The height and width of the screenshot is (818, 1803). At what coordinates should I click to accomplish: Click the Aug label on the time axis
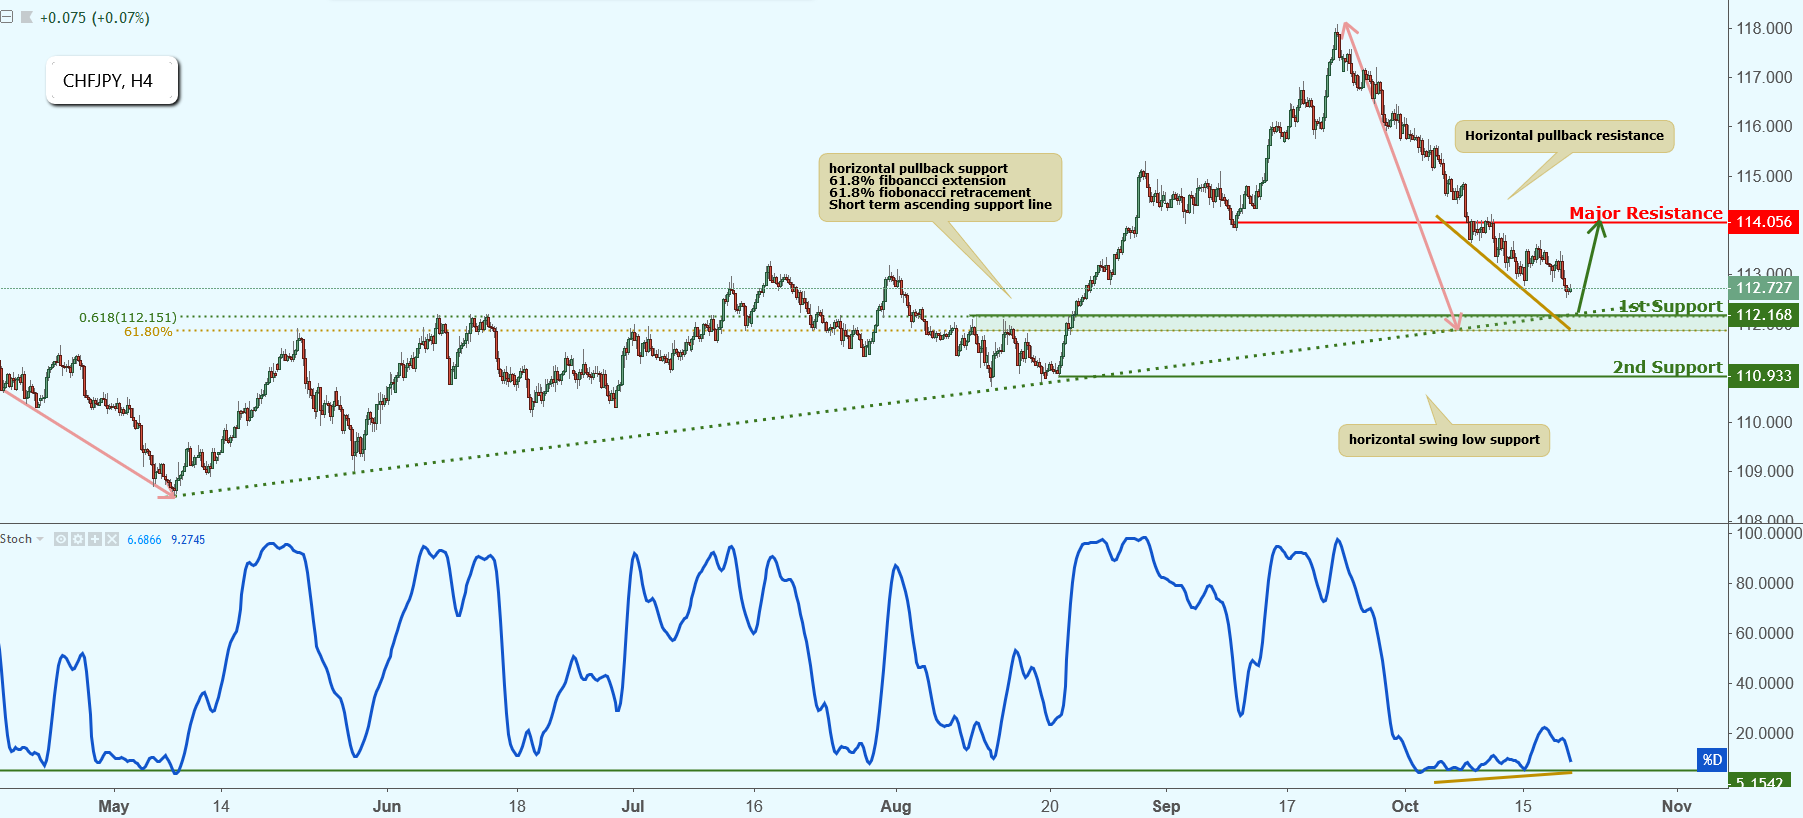[x=896, y=806]
